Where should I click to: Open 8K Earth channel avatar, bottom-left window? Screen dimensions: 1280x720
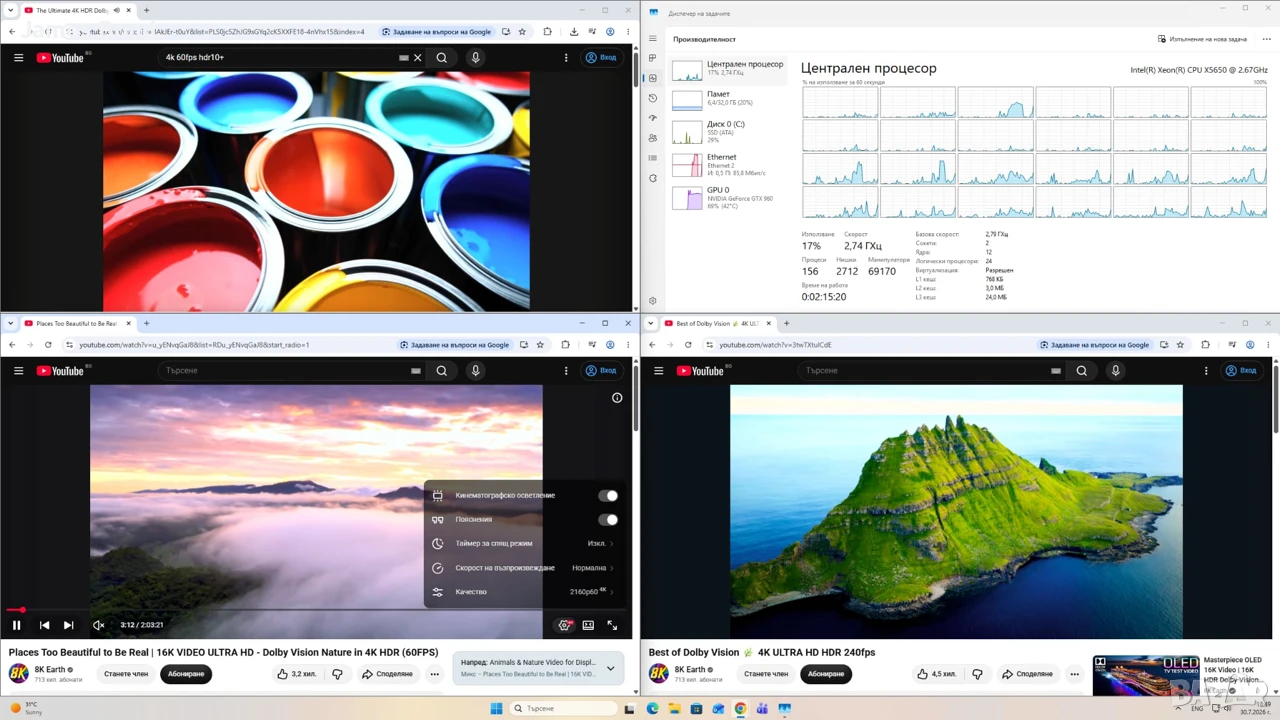[x=19, y=673]
